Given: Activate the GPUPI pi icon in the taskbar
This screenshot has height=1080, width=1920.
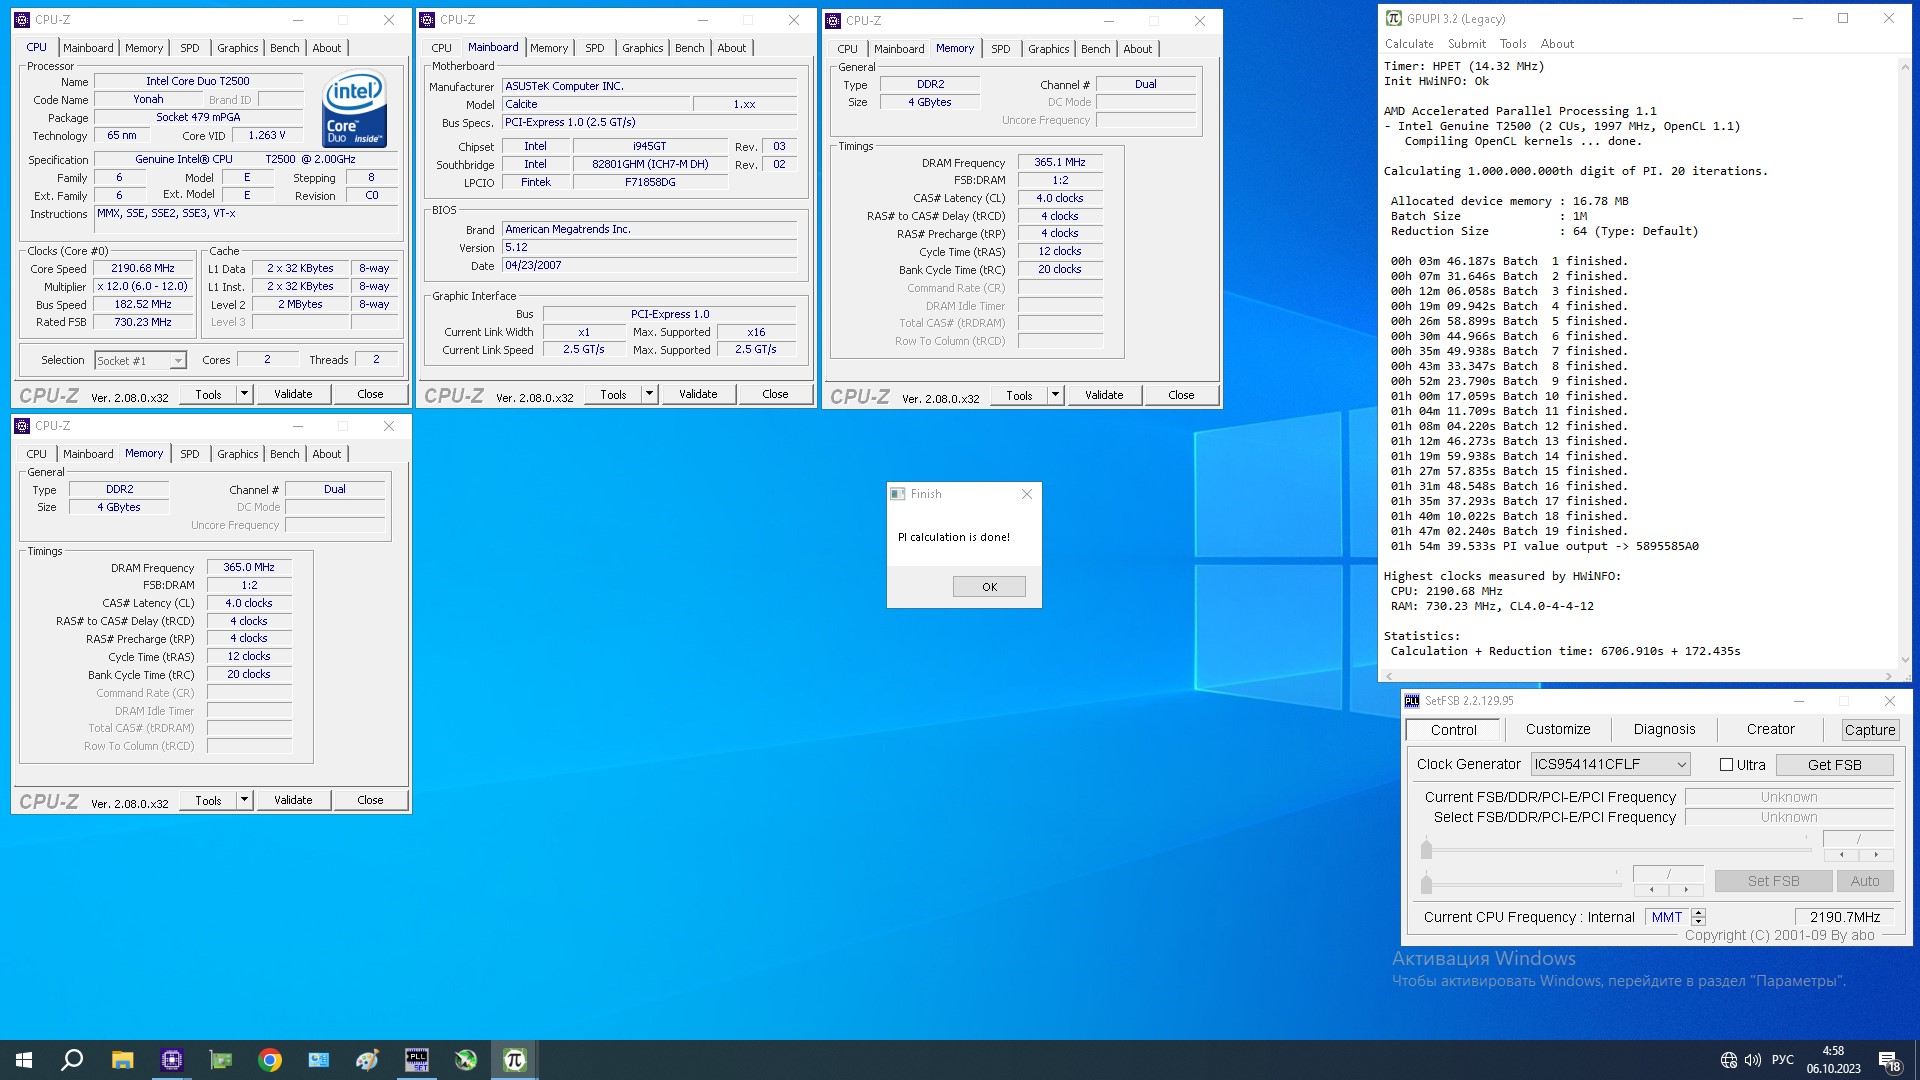Looking at the screenshot, I should (x=514, y=1060).
